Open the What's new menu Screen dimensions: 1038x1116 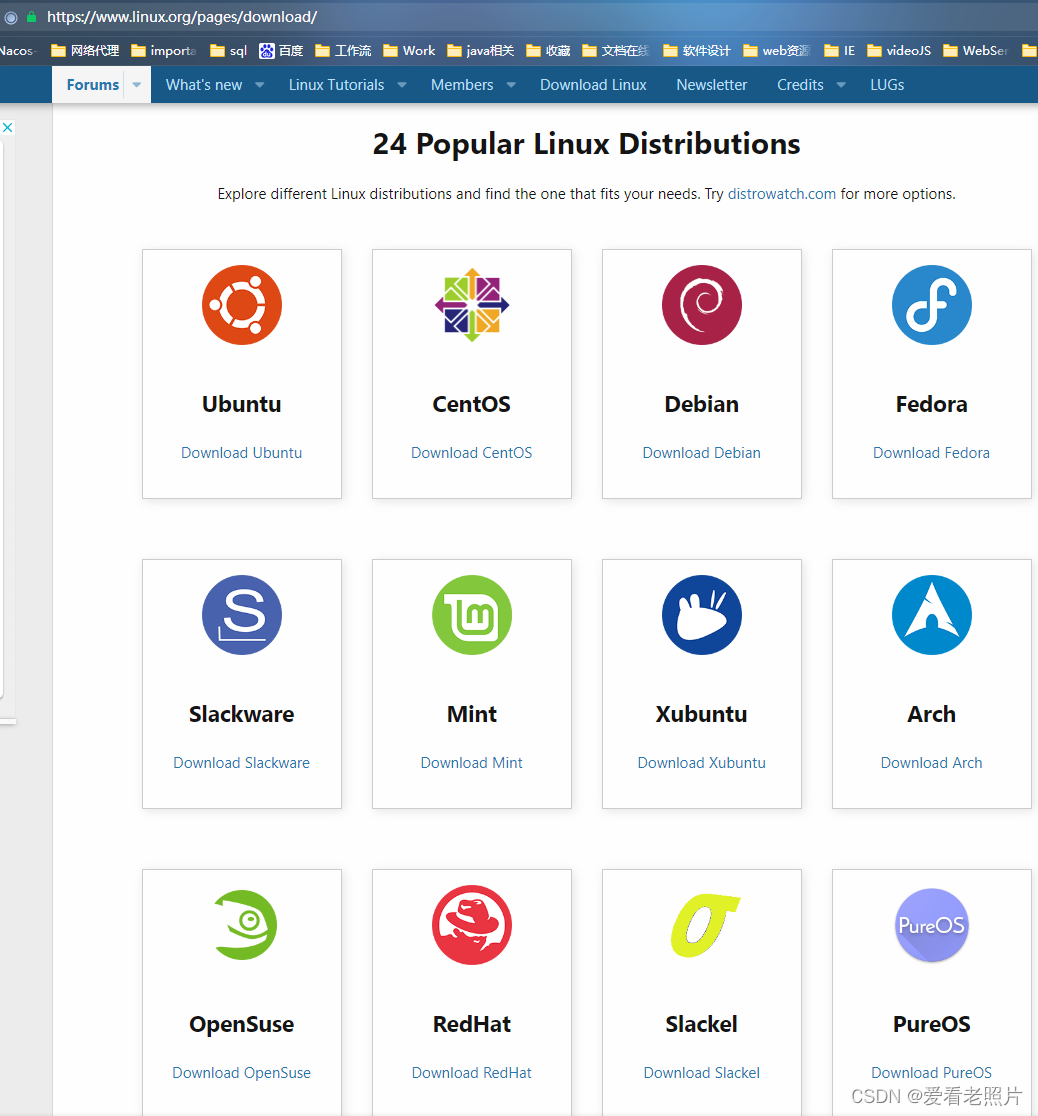pos(204,85)
